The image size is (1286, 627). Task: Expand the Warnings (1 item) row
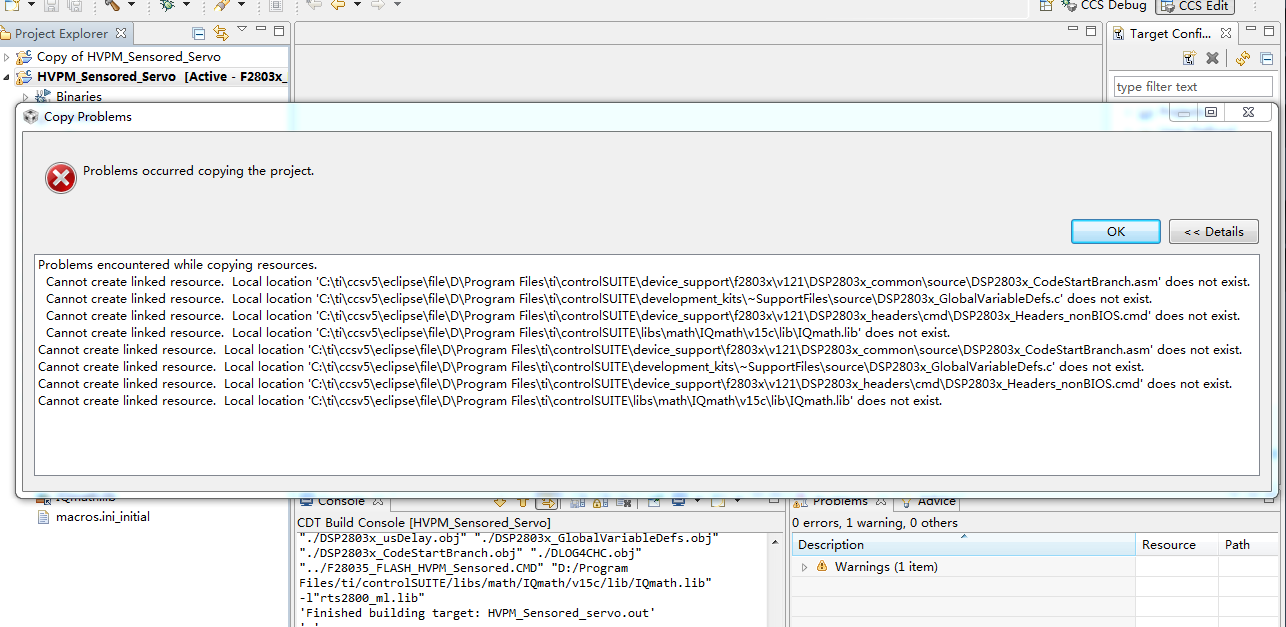tap(805, 567)
